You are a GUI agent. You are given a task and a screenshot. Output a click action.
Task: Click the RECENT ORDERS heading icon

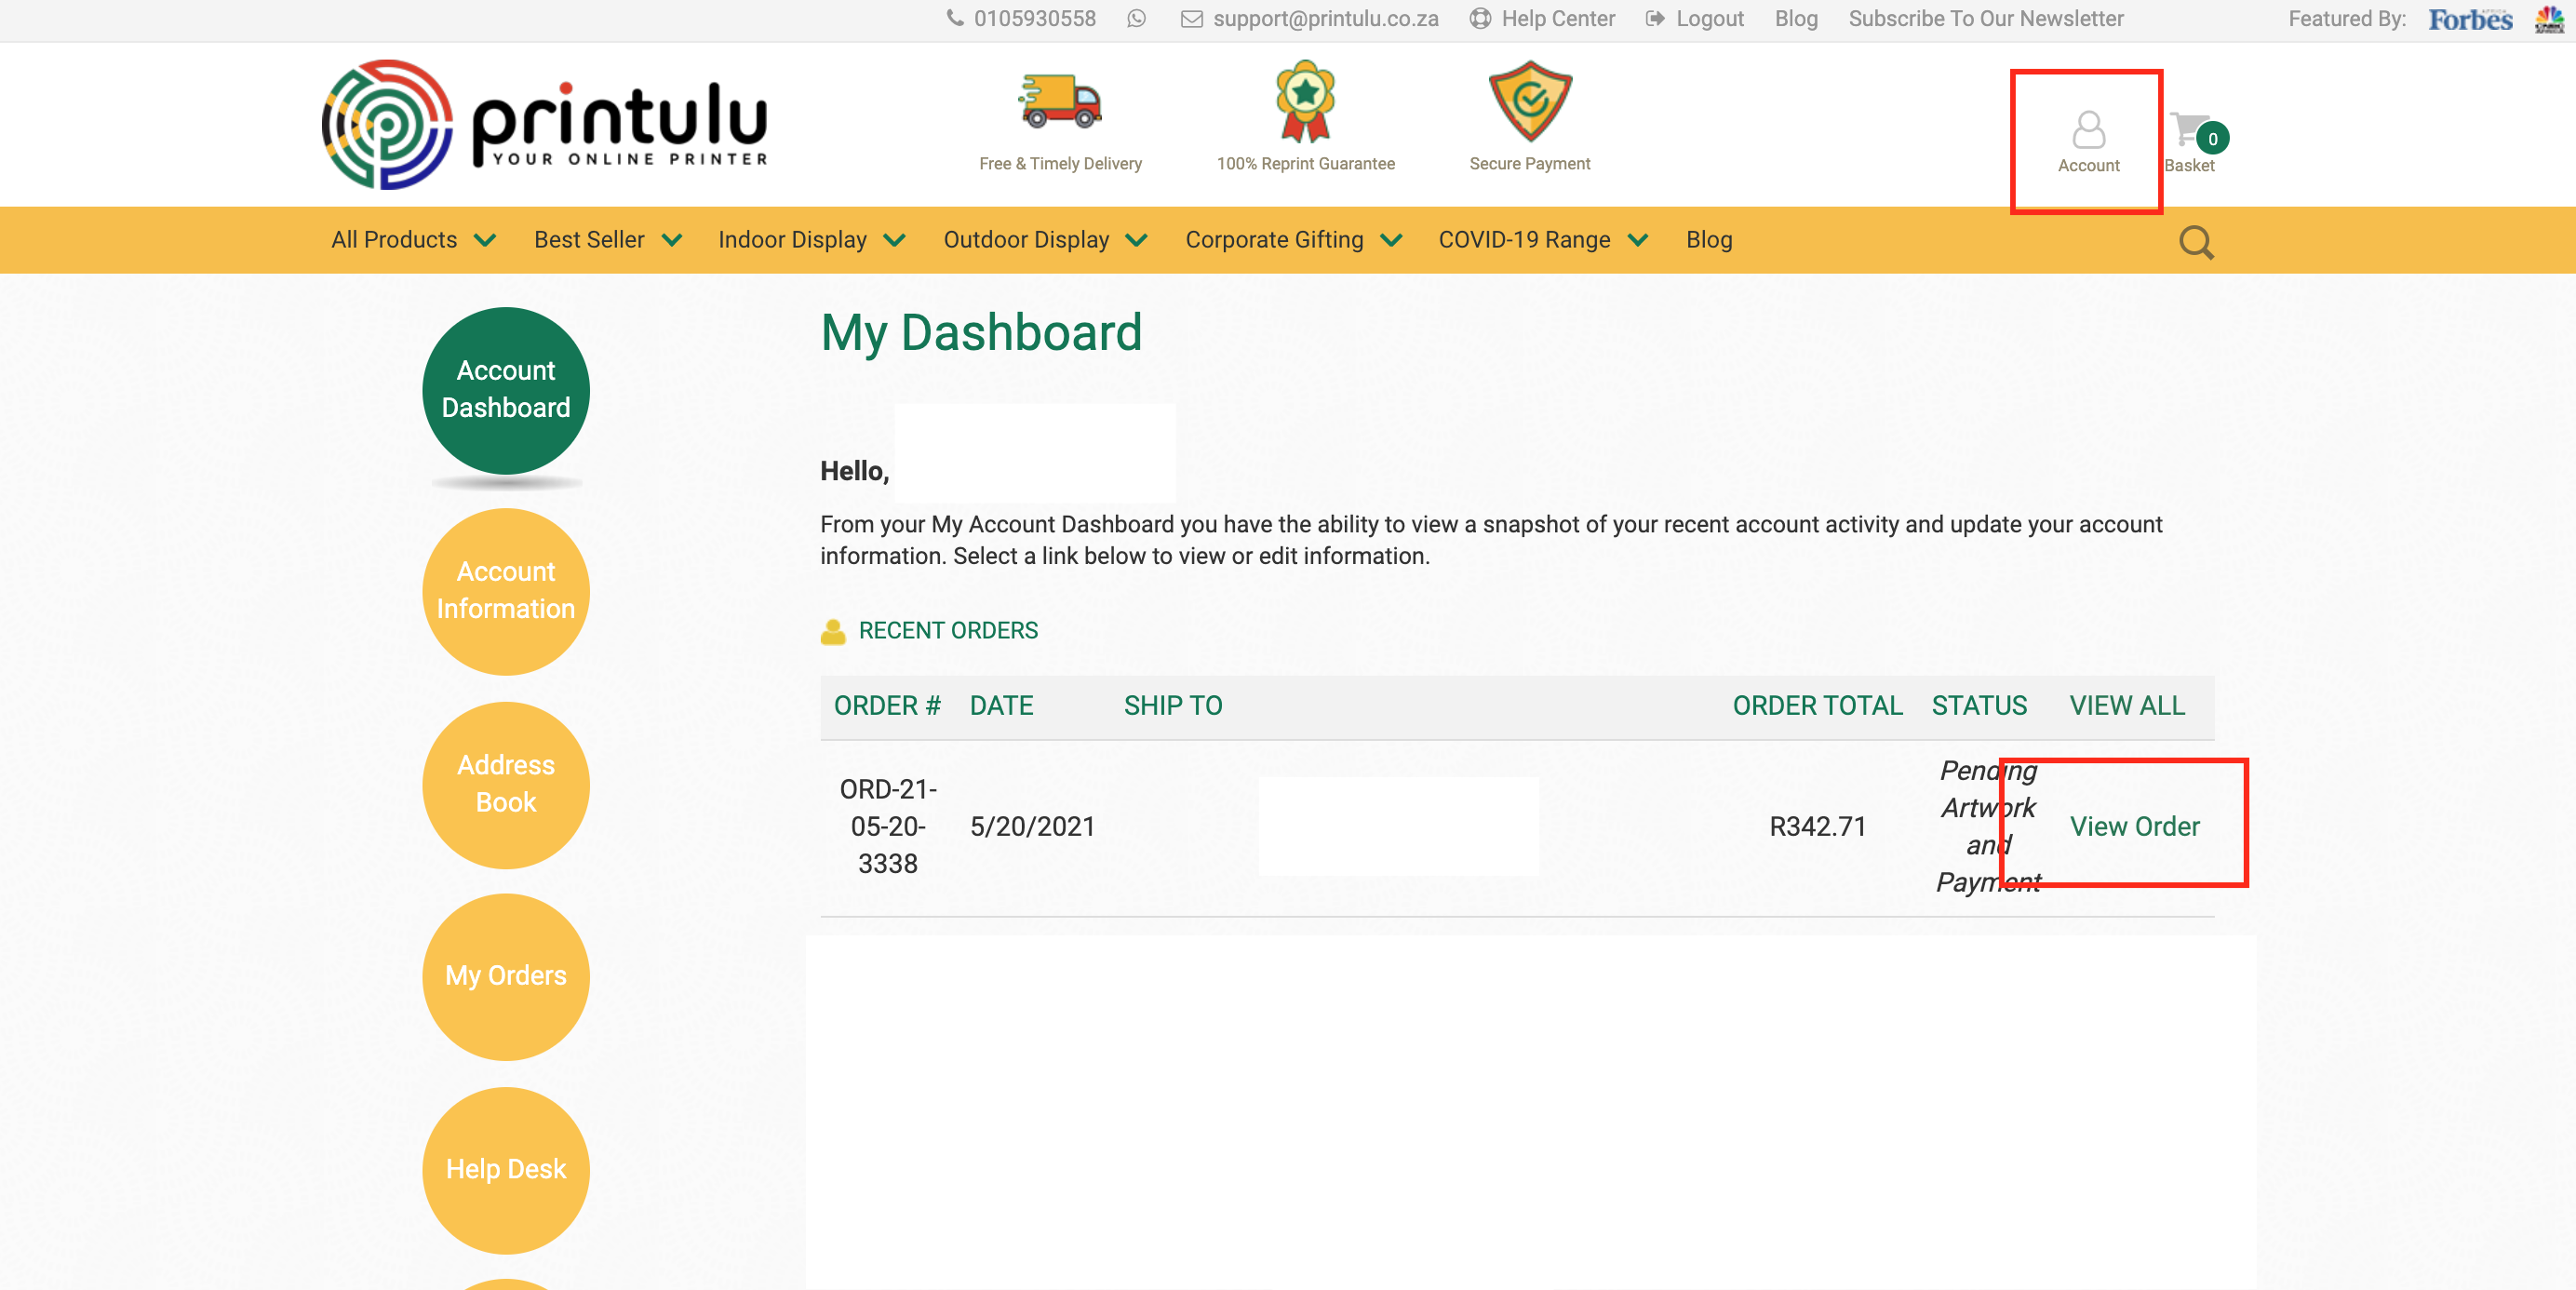832,631
